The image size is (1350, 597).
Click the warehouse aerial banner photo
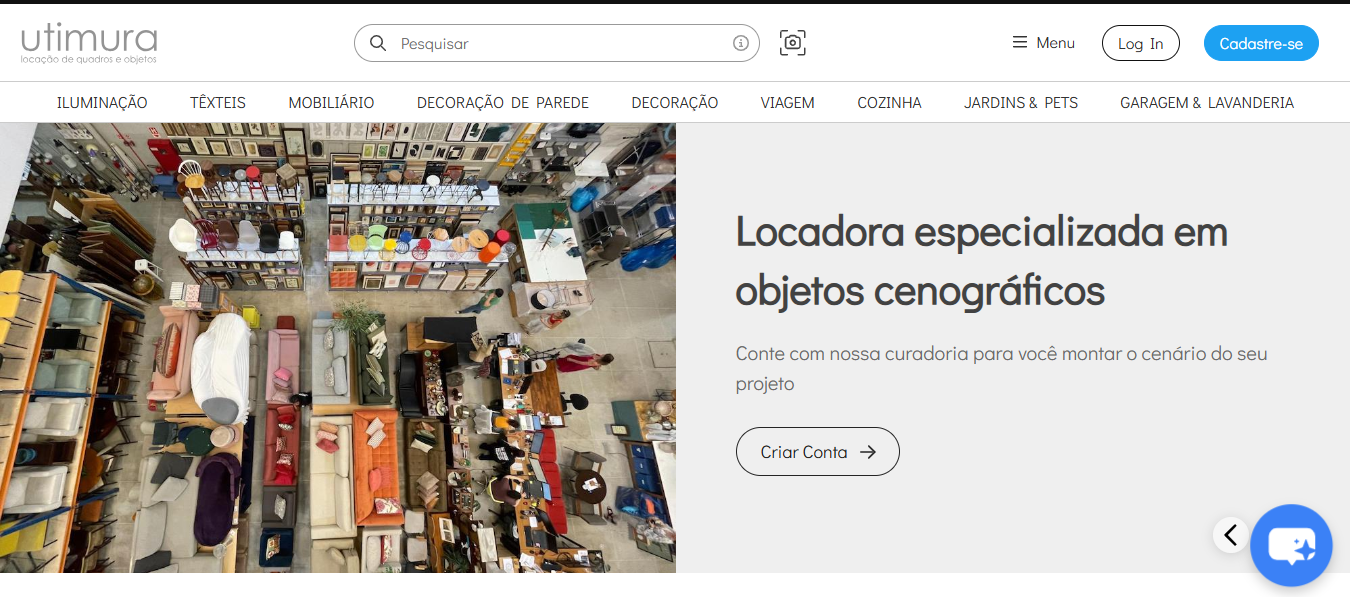[x=338, y=348]
